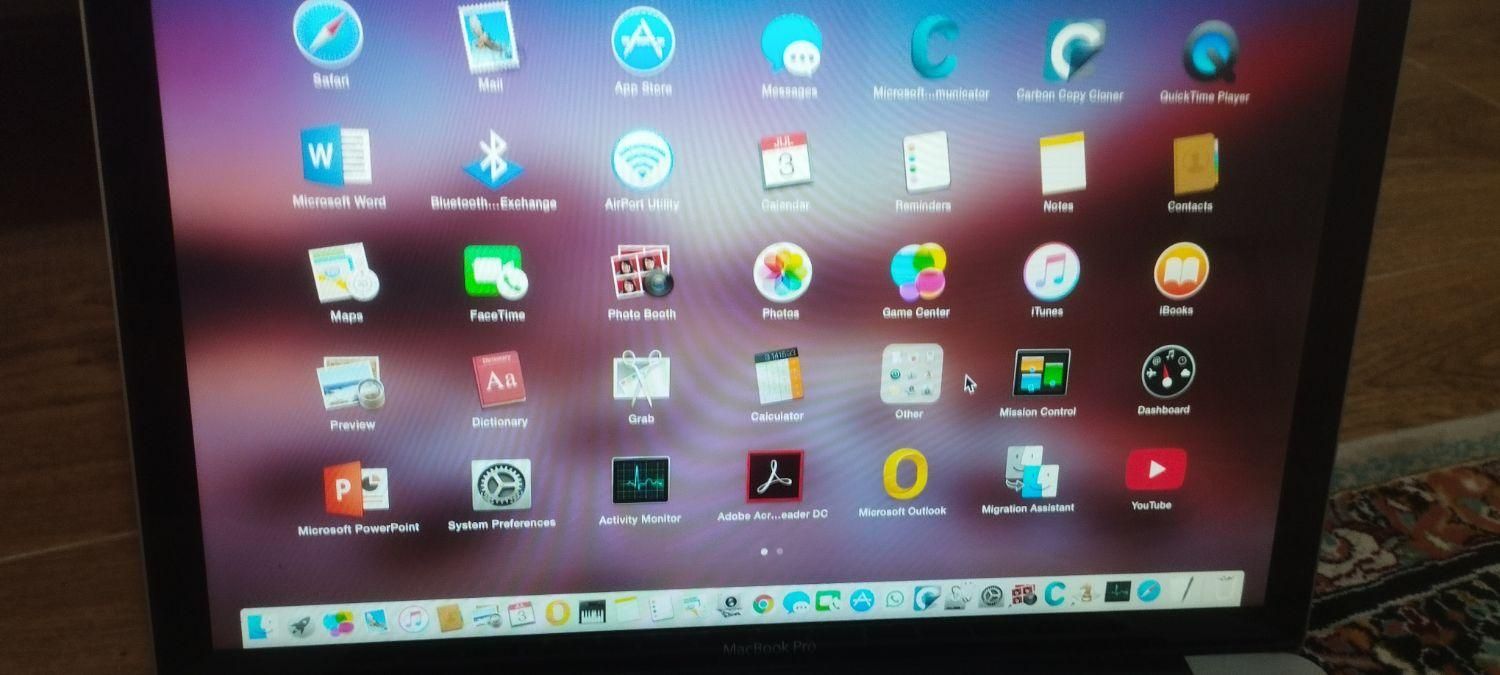Image resolution: width=1500 pixels, height=675 pixels.
Task: Open Game Center from the Launchpad grid
Action: pos(918,272)
